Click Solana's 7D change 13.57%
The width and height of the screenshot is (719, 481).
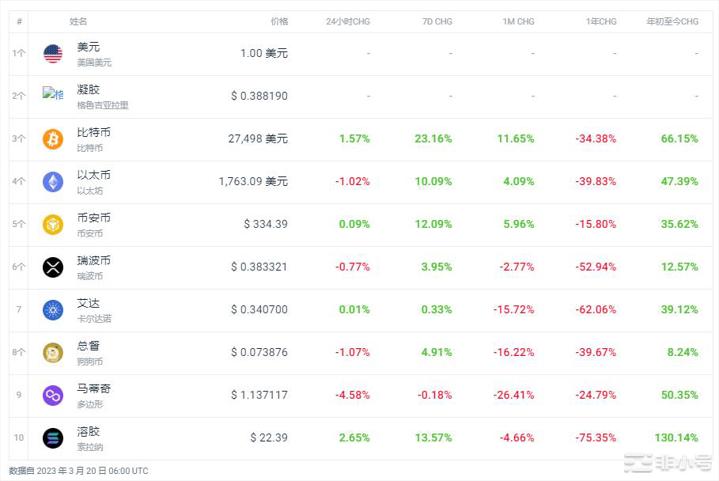click(x=433, y=437)
